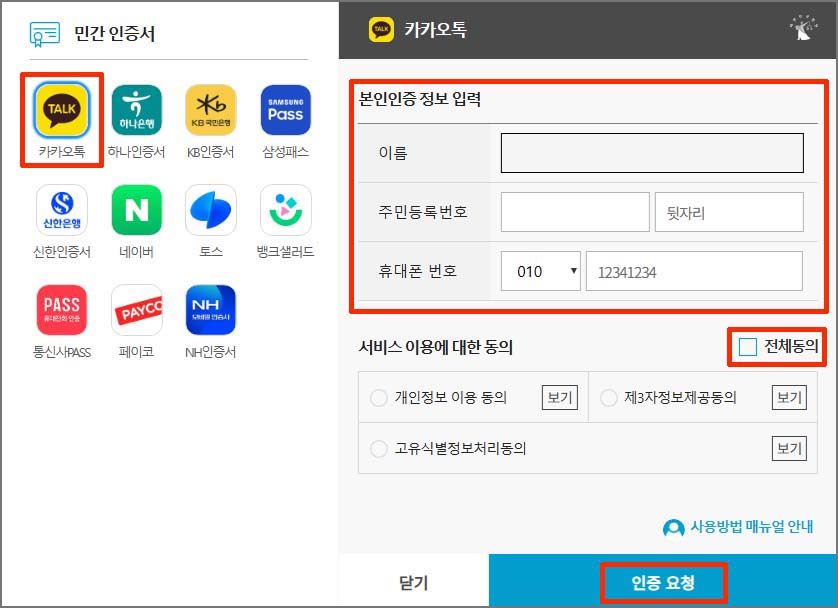Choose the Payco (페이코) certificate icon
The width and height of the screenshot is (838, 608).
(136, 310)
